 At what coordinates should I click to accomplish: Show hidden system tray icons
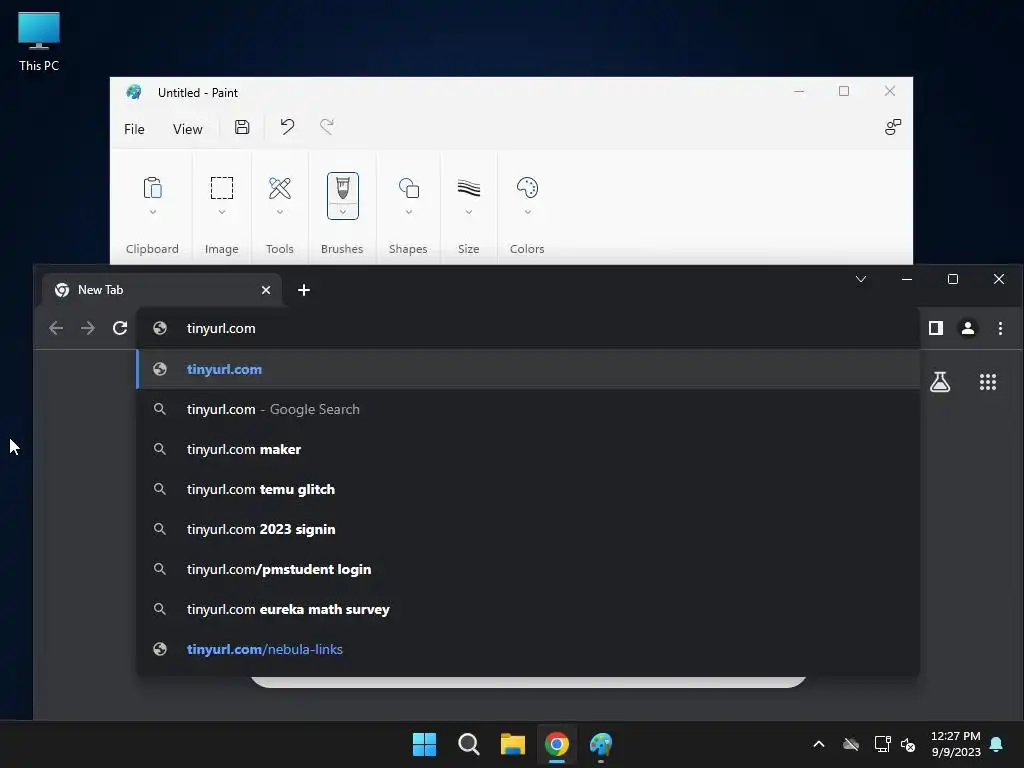[819, 744]
